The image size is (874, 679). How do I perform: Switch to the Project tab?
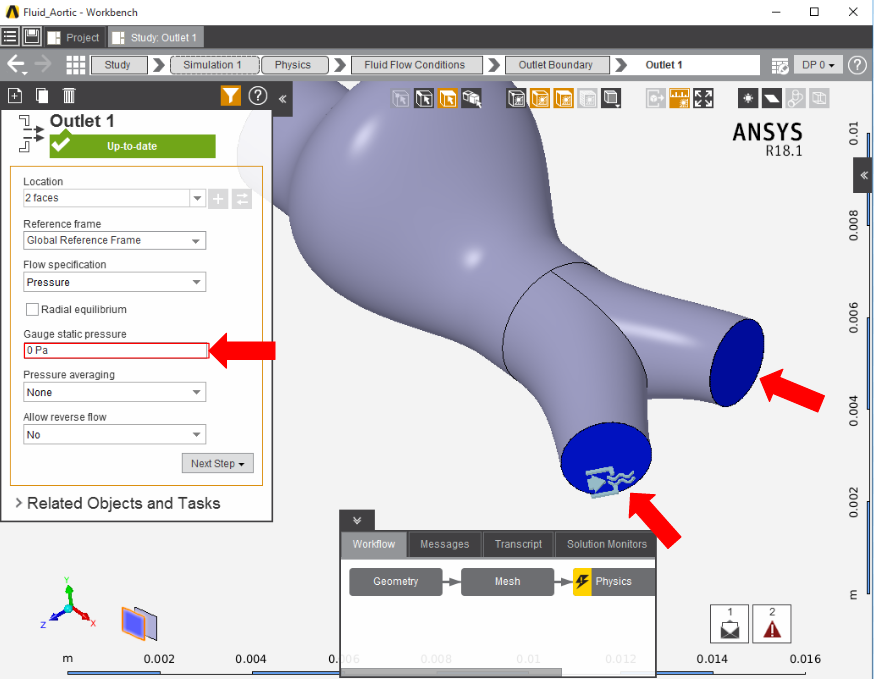tap(75, 37)
